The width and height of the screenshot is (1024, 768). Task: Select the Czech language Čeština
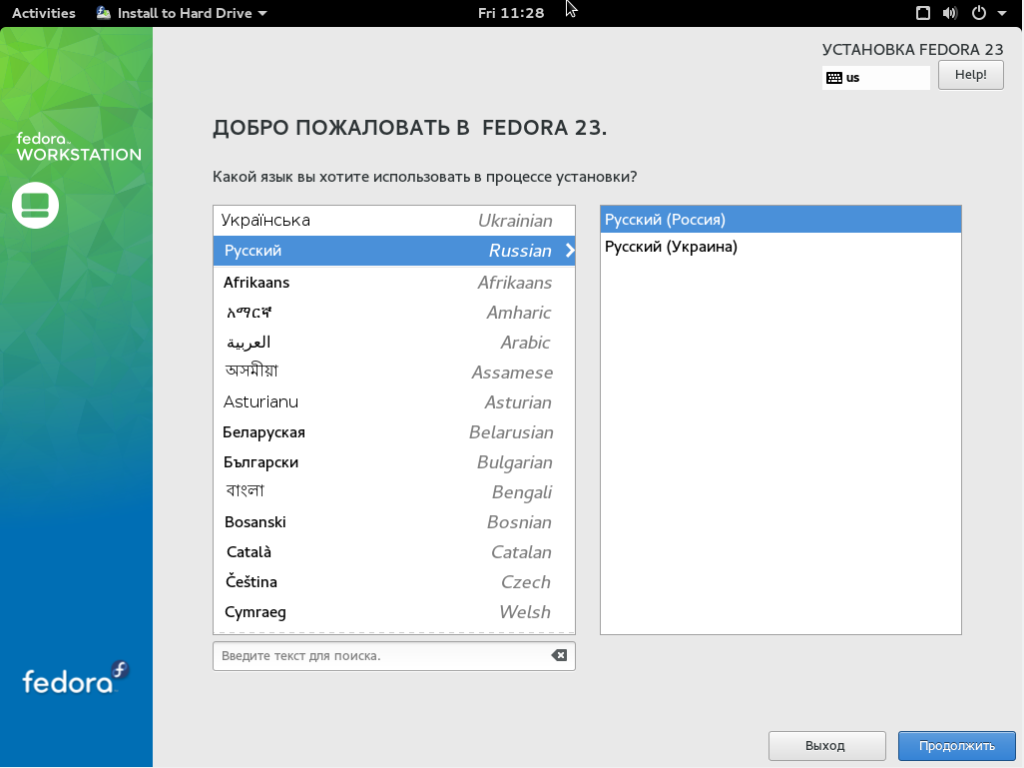pyautogui.click(x=390, y=582)
